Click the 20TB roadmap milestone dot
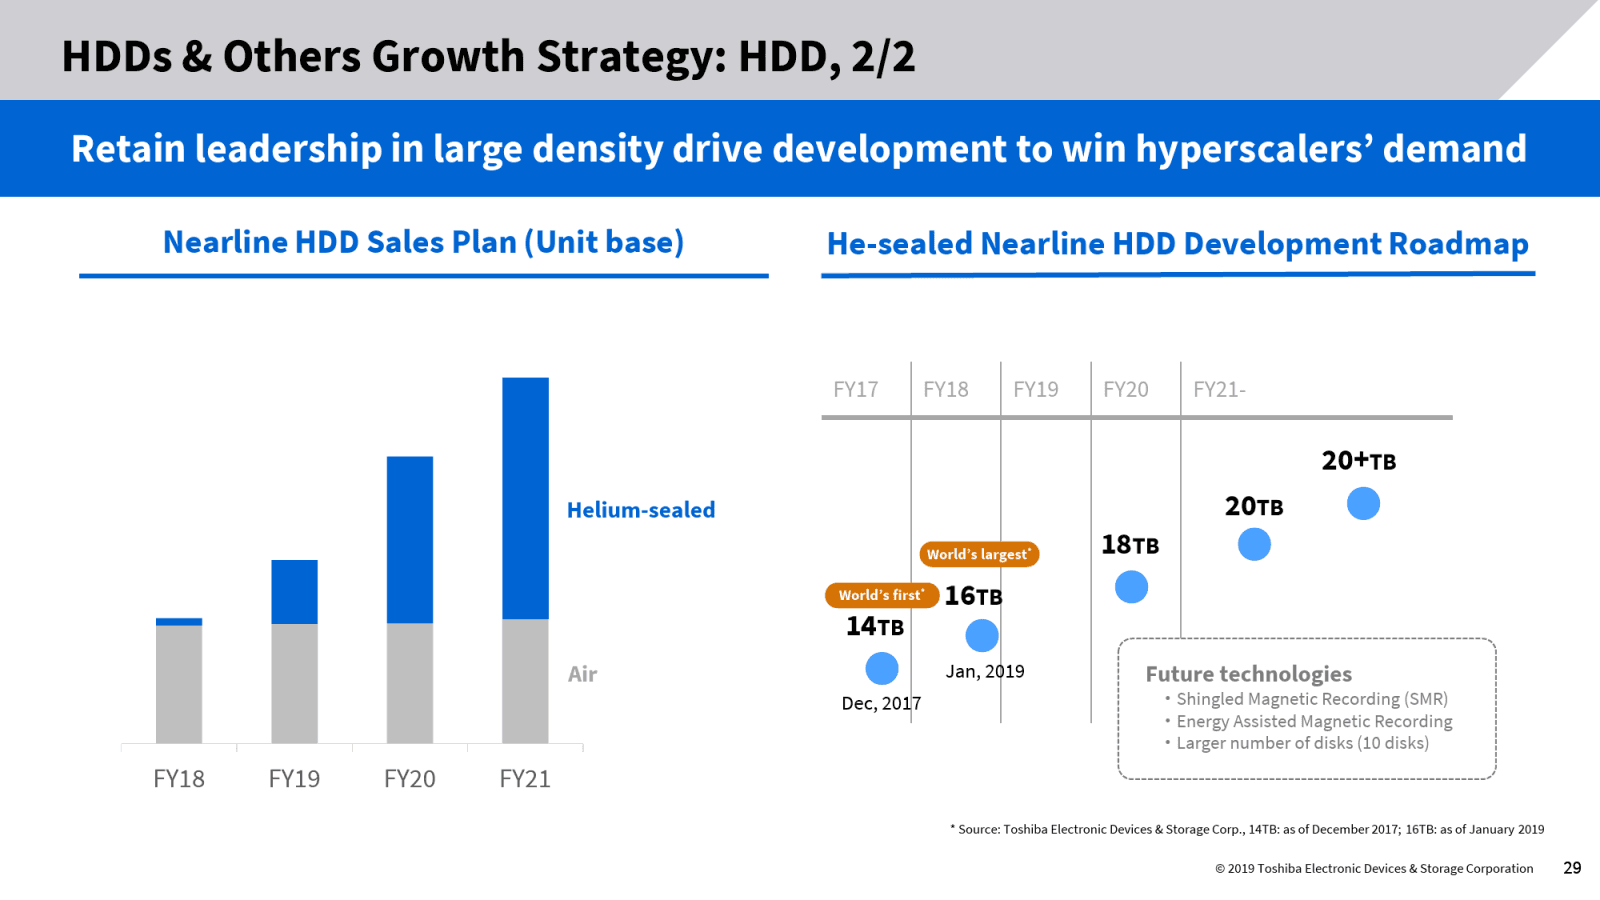Image resolution: width=1600 pixels, height=900 pixels. tap(1254, 544)
